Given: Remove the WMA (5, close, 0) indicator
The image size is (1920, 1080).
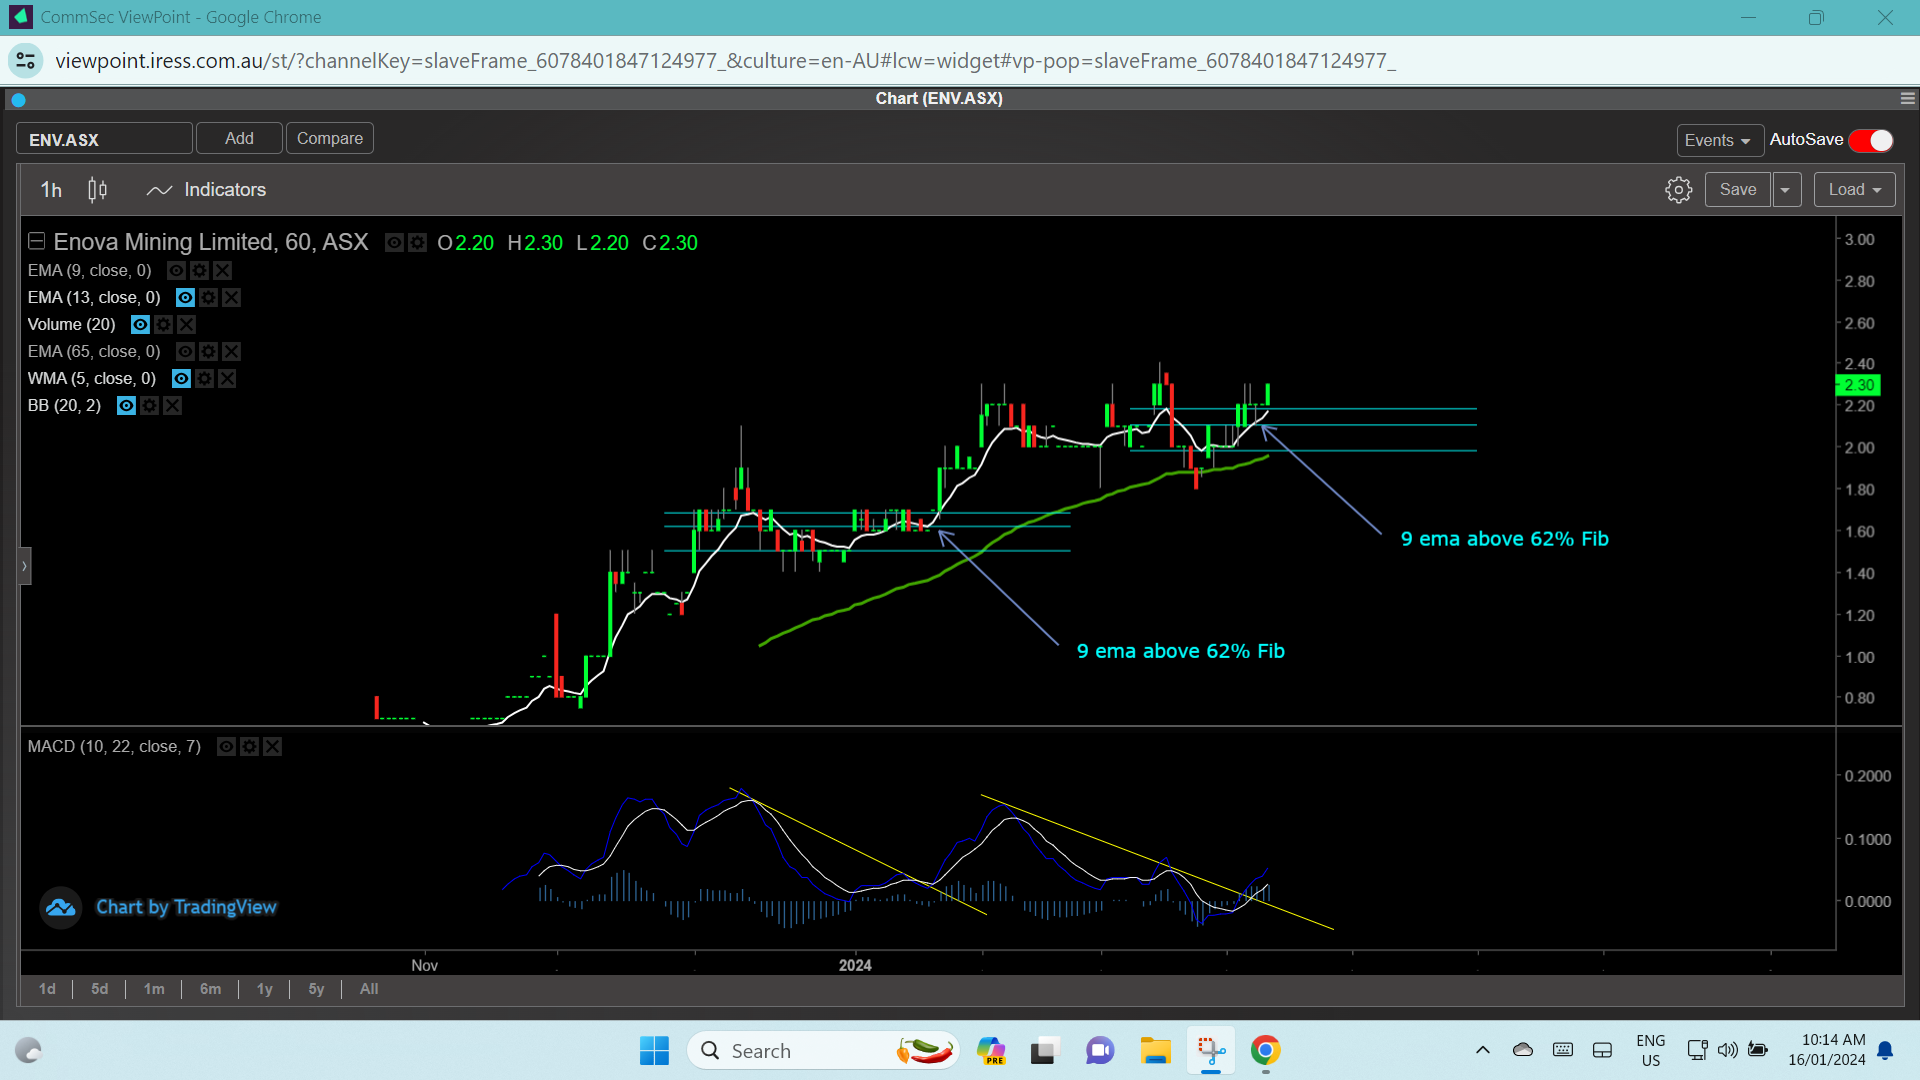Looking at the screenshot, I should point(227,379).
